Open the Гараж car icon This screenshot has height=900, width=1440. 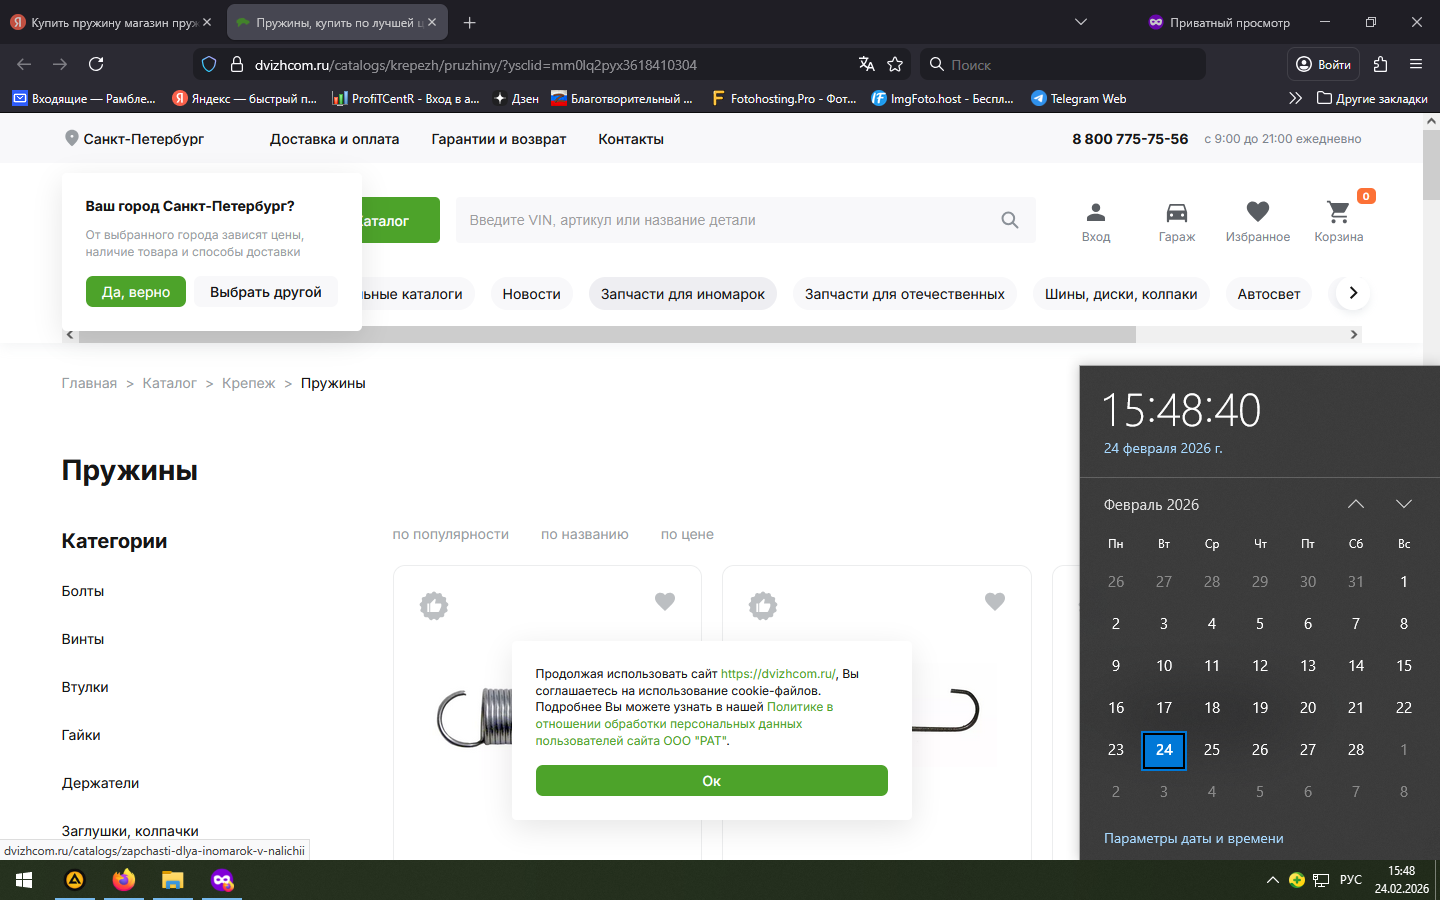1177,222
